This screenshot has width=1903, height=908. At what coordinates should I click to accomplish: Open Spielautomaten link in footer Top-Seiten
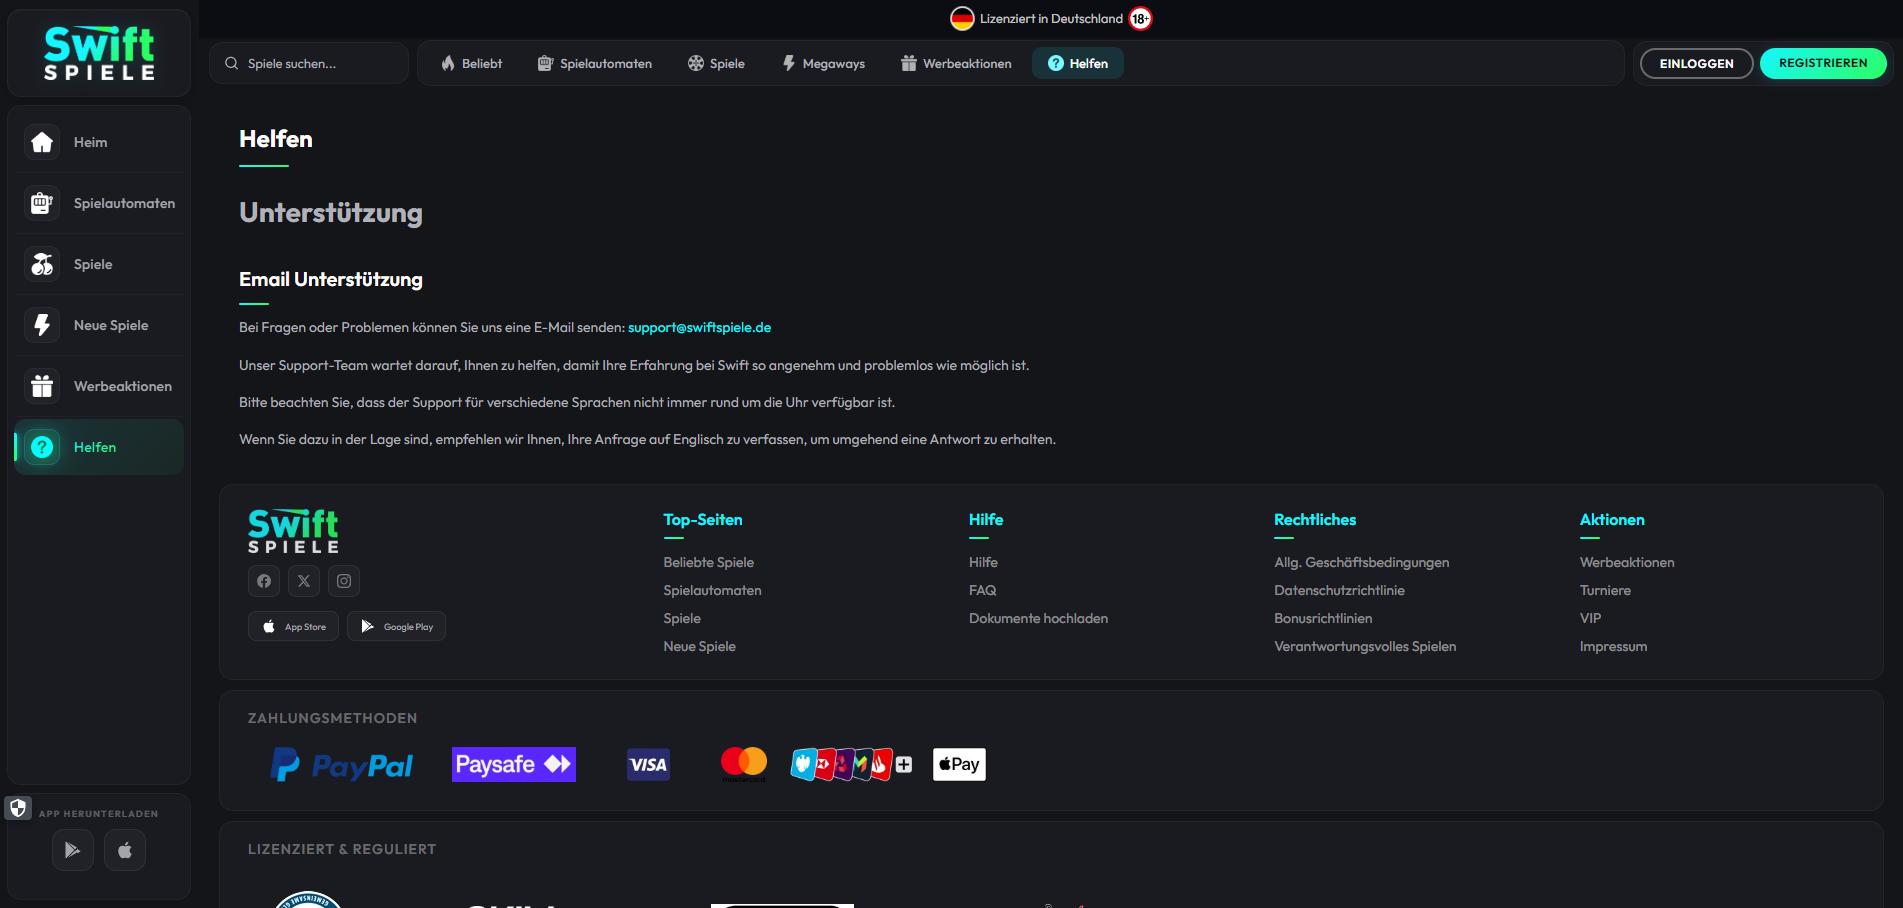click(712, 590)
